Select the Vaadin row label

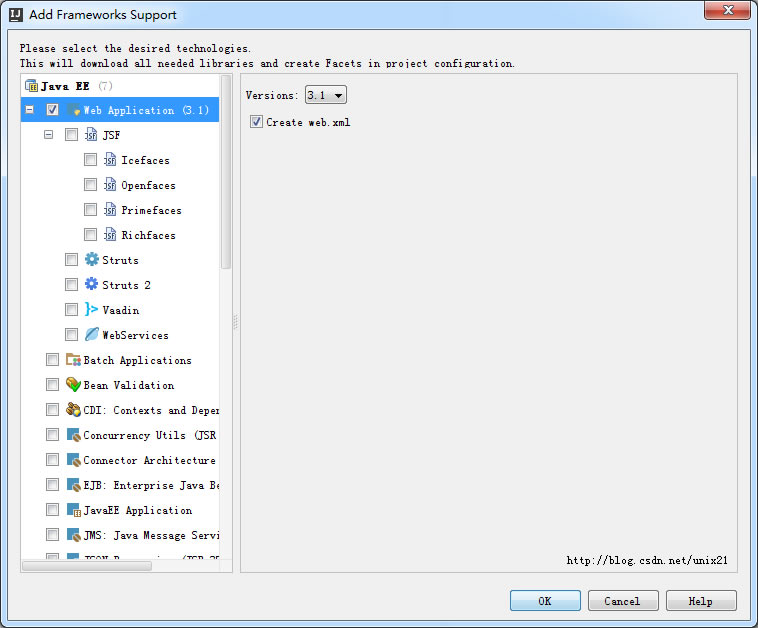[x=120, y=310]
